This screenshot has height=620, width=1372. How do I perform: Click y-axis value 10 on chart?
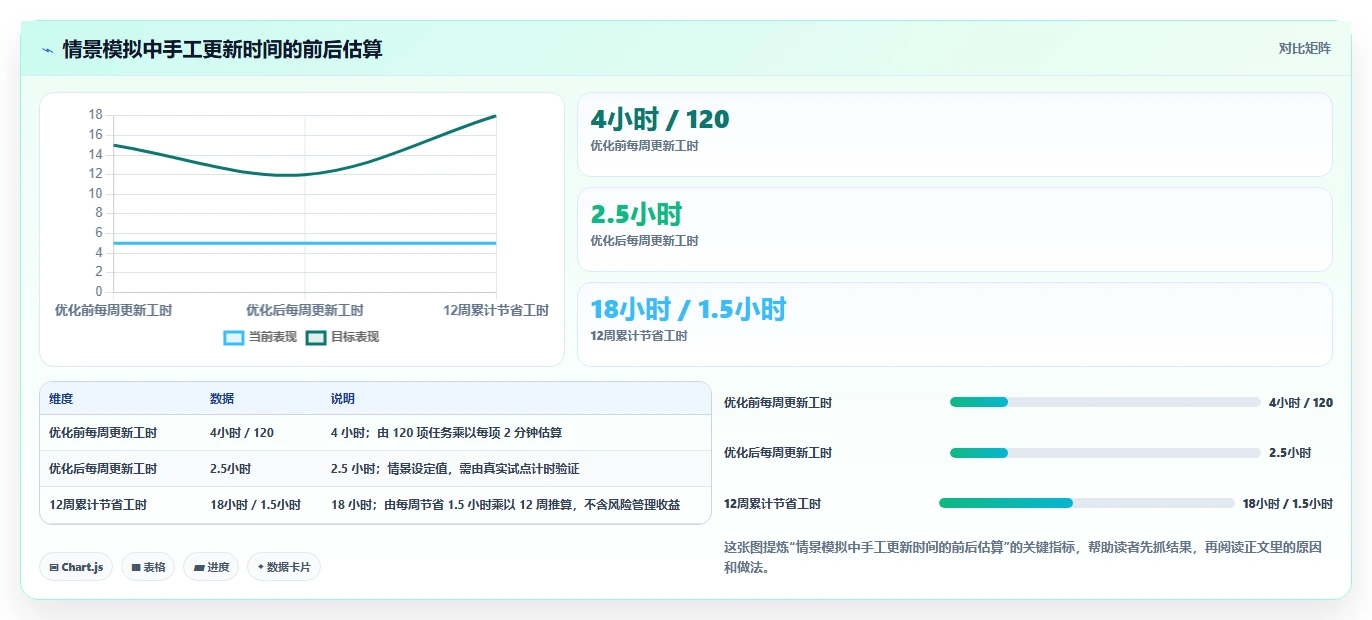tap(95, 193)
